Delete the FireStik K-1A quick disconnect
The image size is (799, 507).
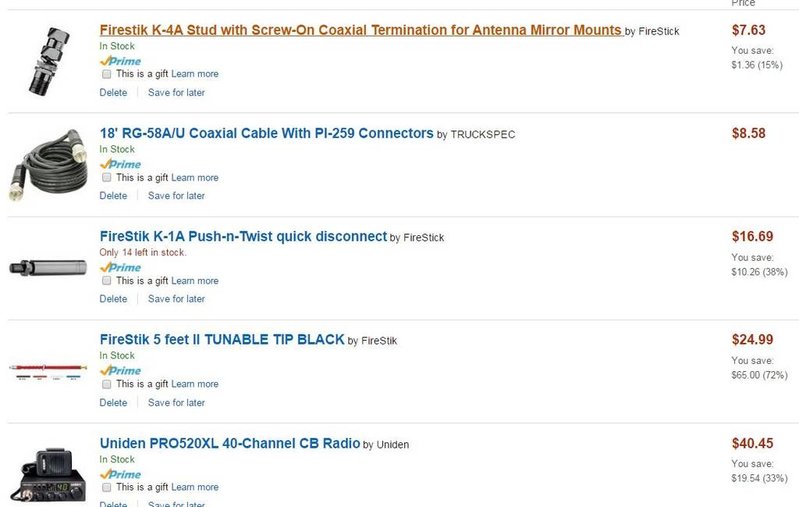113,299
